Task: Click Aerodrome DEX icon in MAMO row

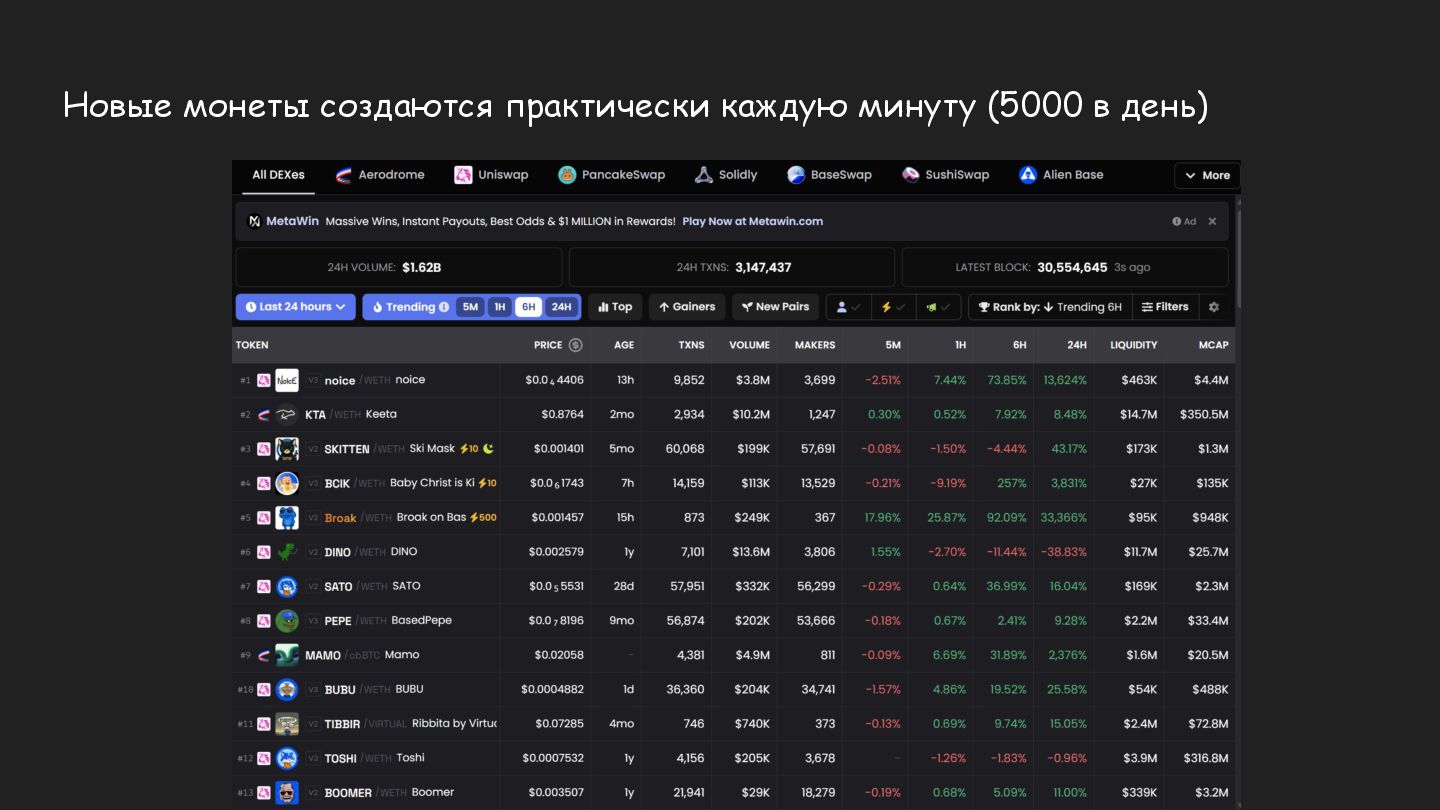Action: (264, 655)
